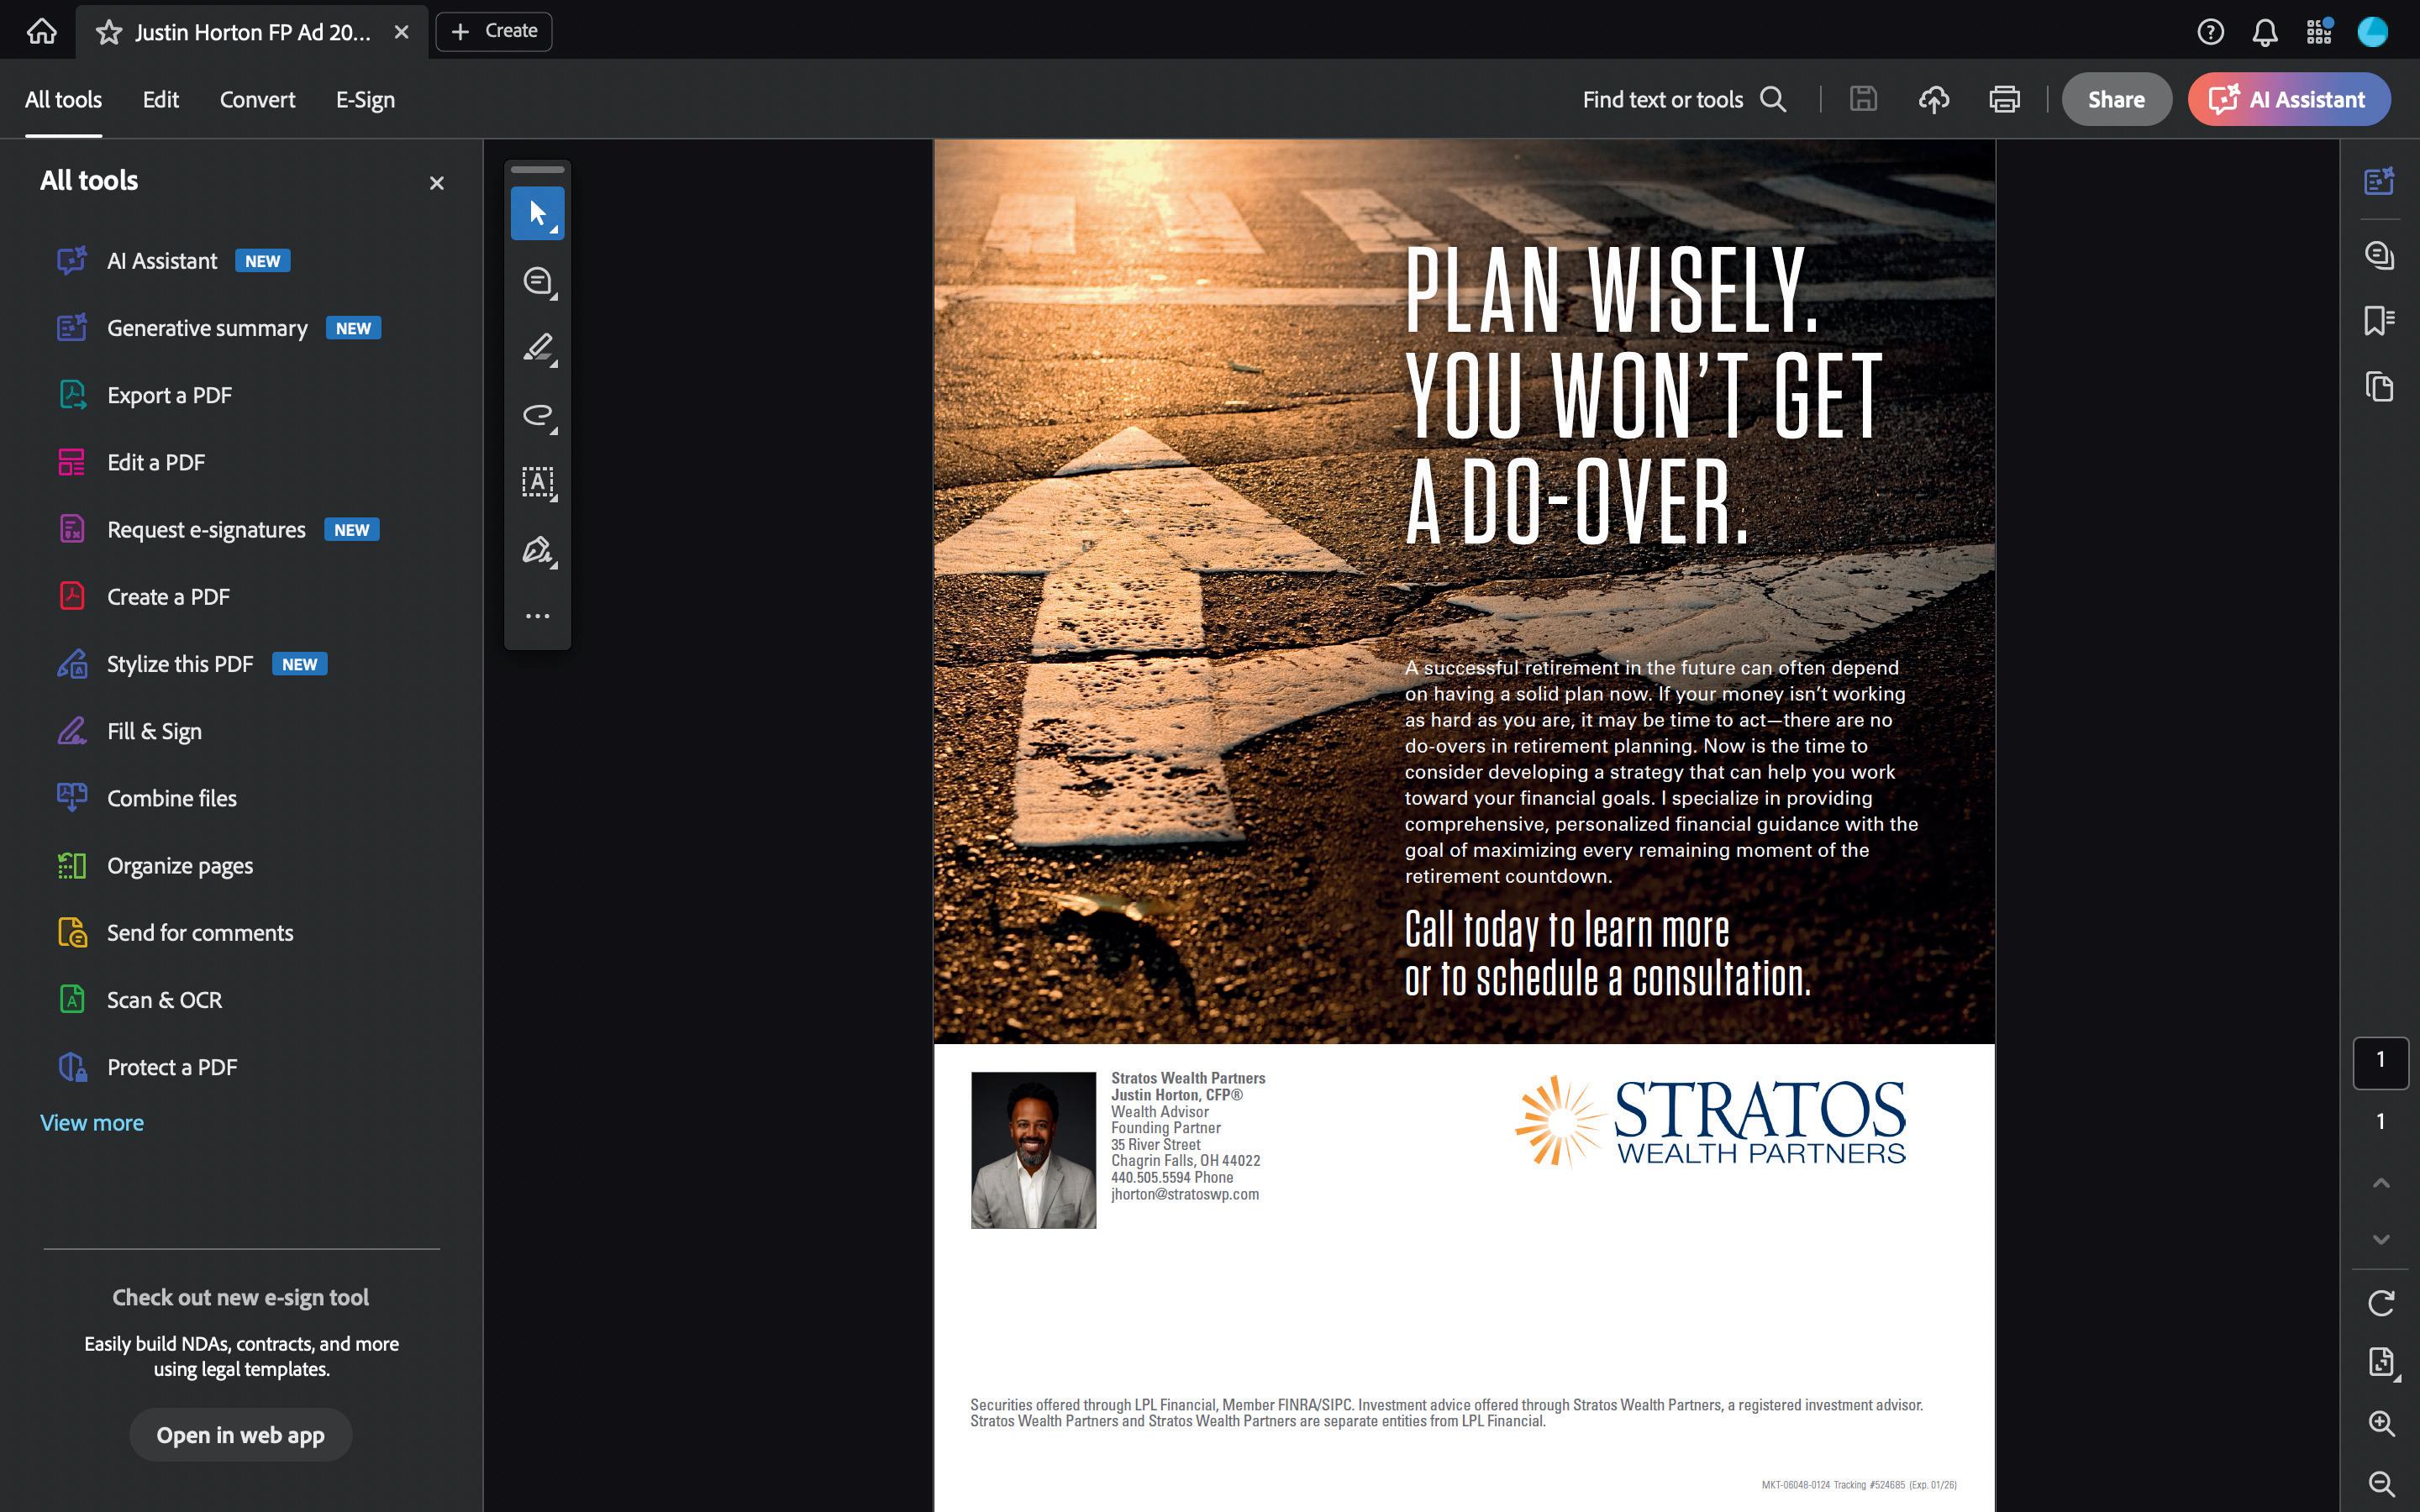Go to next page with down chevron

coord(2380,1239)
